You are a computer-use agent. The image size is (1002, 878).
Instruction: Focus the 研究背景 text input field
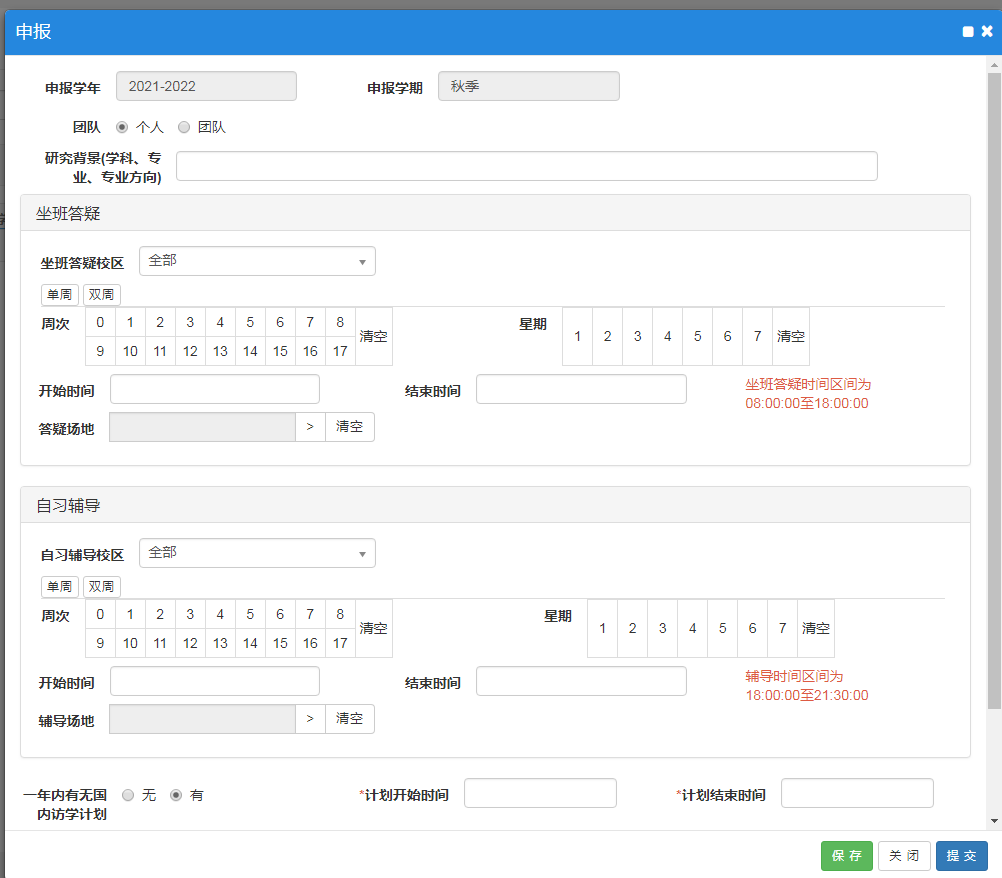click(526, 166)
